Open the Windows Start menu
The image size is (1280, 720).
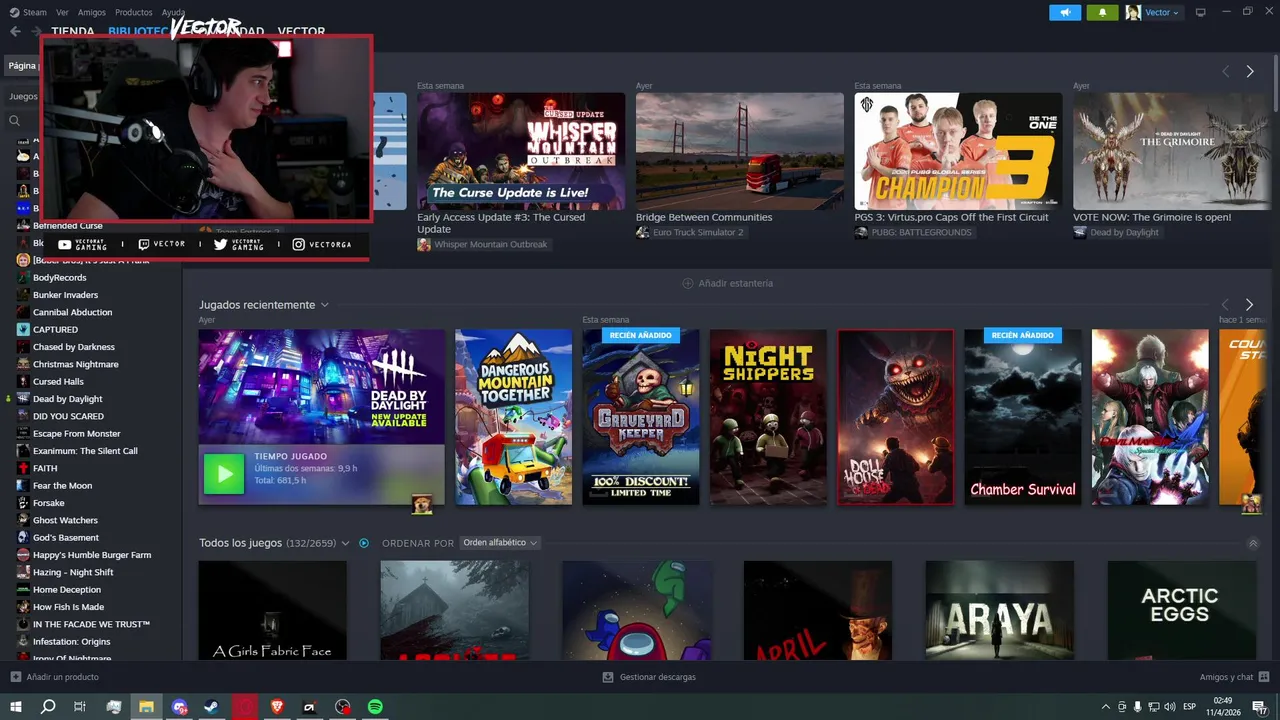pyautogui.click(x=15, y=707)
